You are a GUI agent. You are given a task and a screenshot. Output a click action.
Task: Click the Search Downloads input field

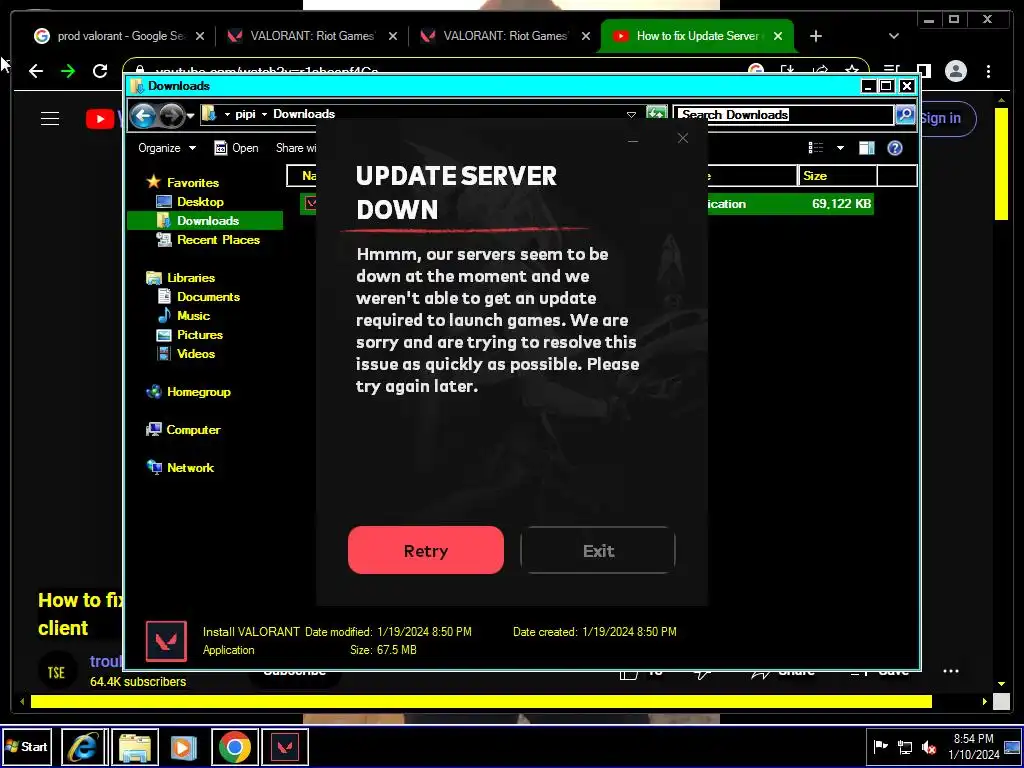[783, 114]
